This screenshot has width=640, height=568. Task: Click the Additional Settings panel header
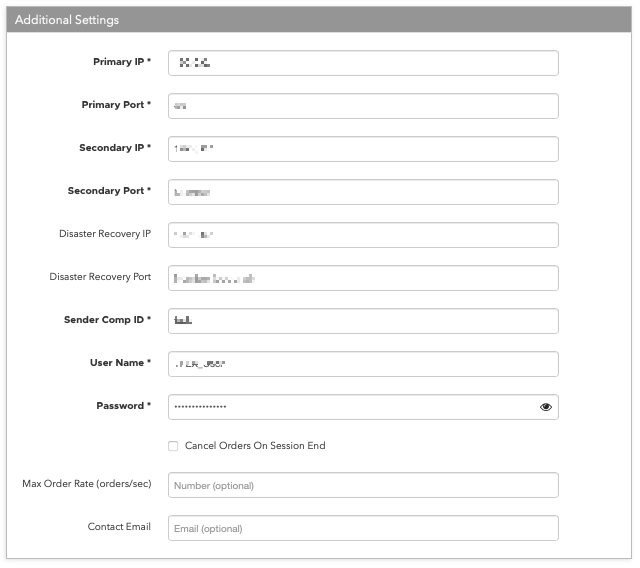(319, 20)
